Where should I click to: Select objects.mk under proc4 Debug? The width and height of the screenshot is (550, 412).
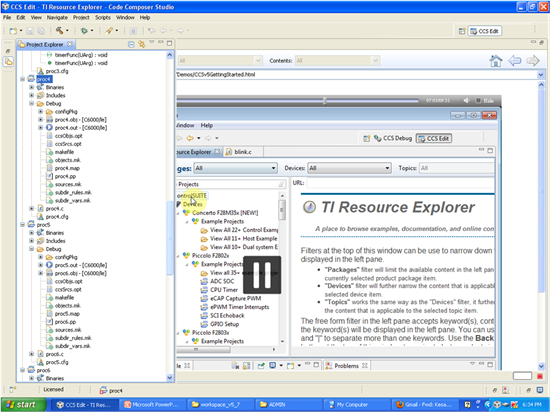[x=67, y=160]
